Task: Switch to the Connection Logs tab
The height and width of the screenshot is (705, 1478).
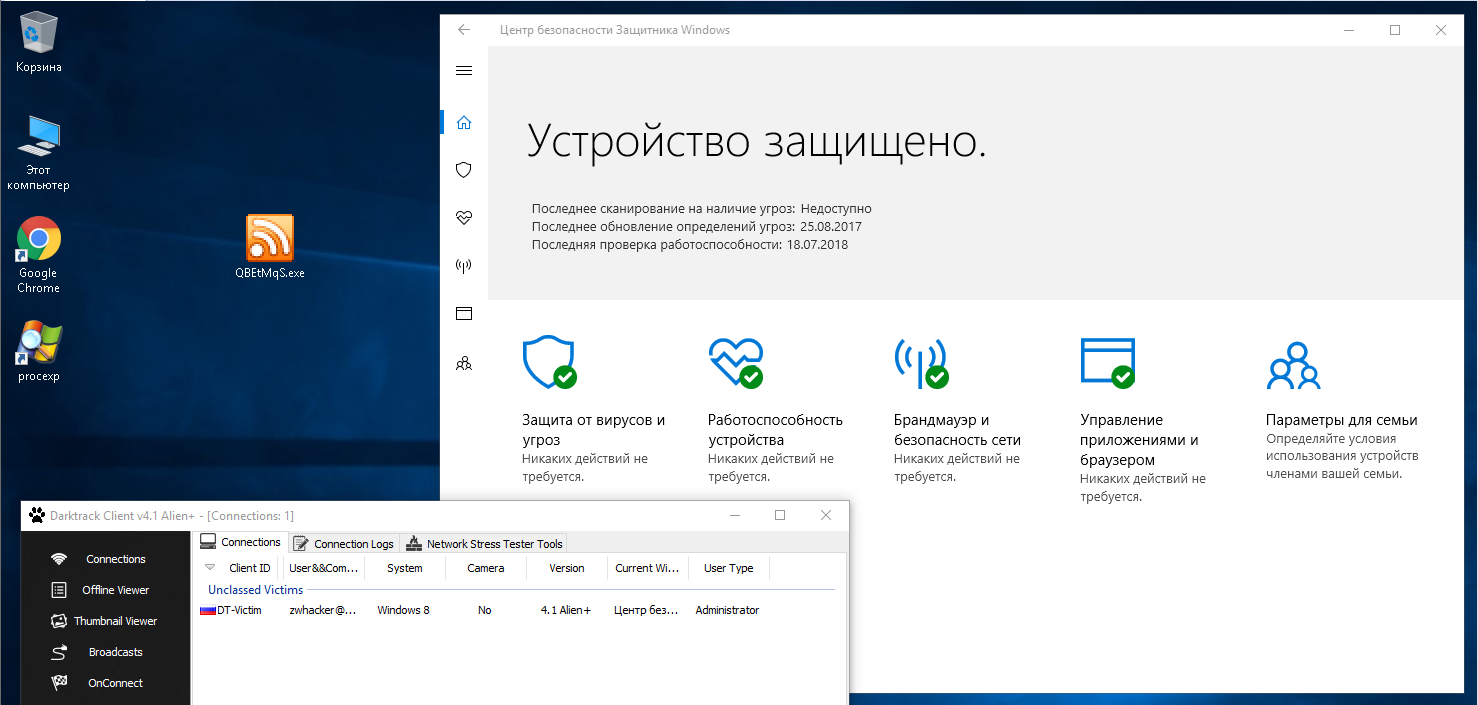Action: [x=344, y=544]
